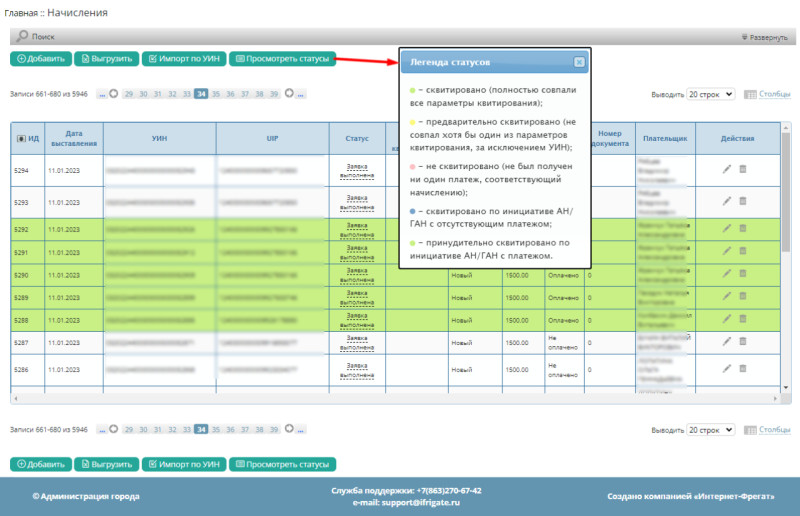Click the pencil icon for record 5293
The height and width of the screenshot is (516, 800).
pos(727,200)
